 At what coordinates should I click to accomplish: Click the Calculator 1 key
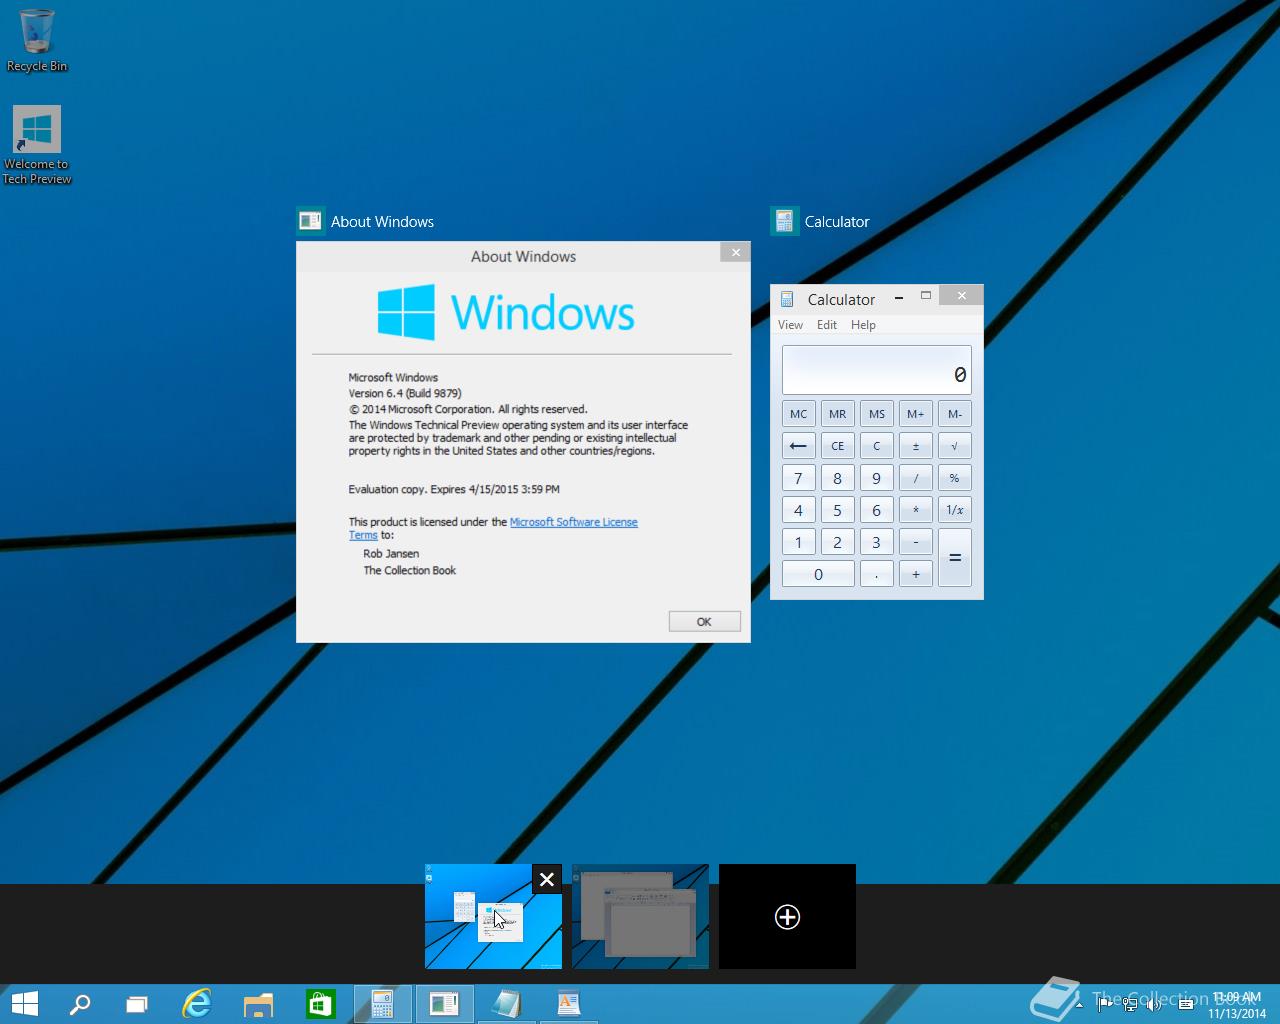[798, 542]
